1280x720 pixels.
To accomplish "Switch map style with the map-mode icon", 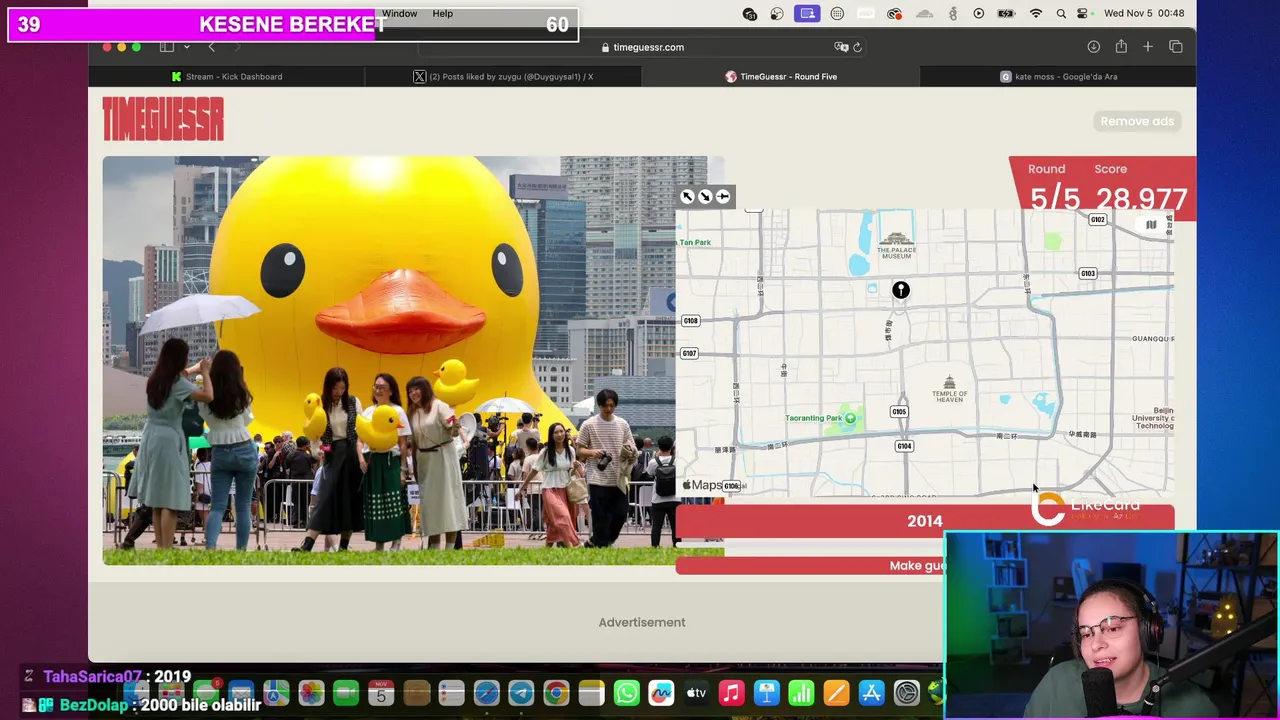I will [1151, 225].
